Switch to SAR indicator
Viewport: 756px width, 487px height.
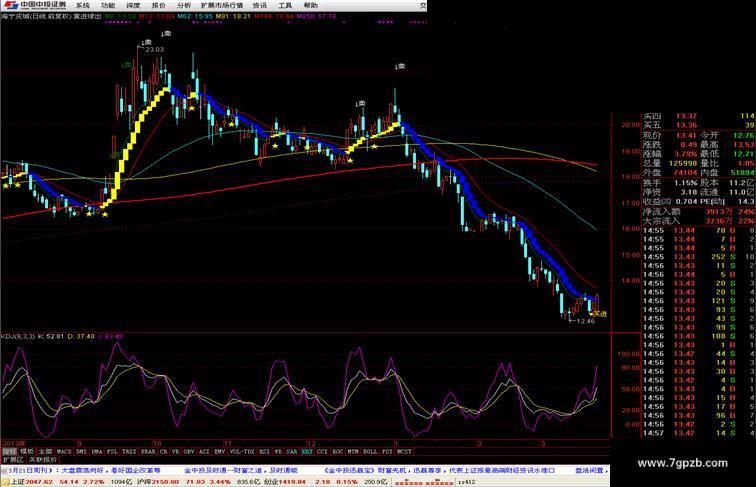click(x=292, y=452)
